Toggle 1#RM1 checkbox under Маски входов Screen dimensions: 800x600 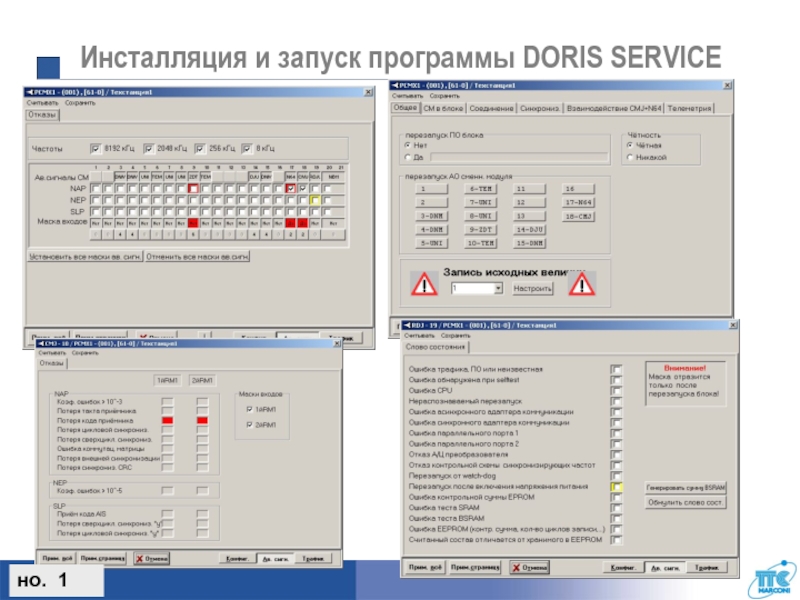pyautogui.click(x=249, y=409)
